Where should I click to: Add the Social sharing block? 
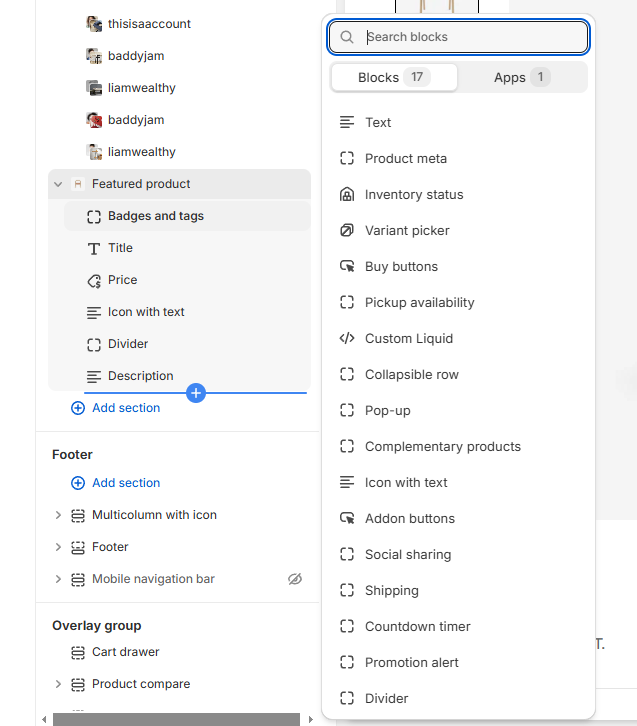click(x=458, y=555)
